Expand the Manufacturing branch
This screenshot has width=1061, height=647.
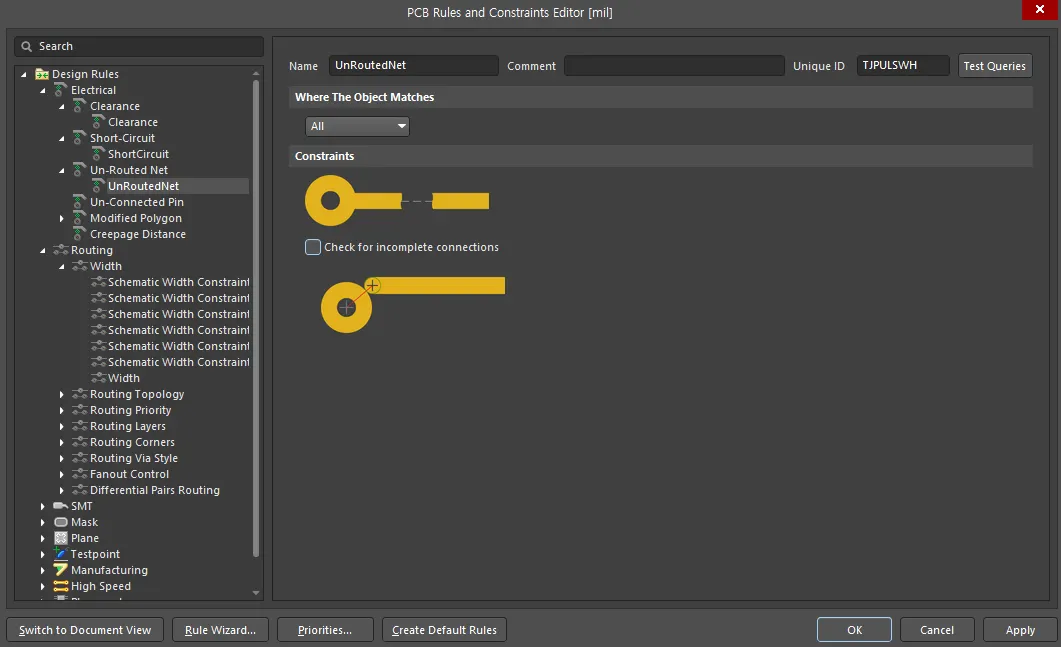click(x=43, y=571)
